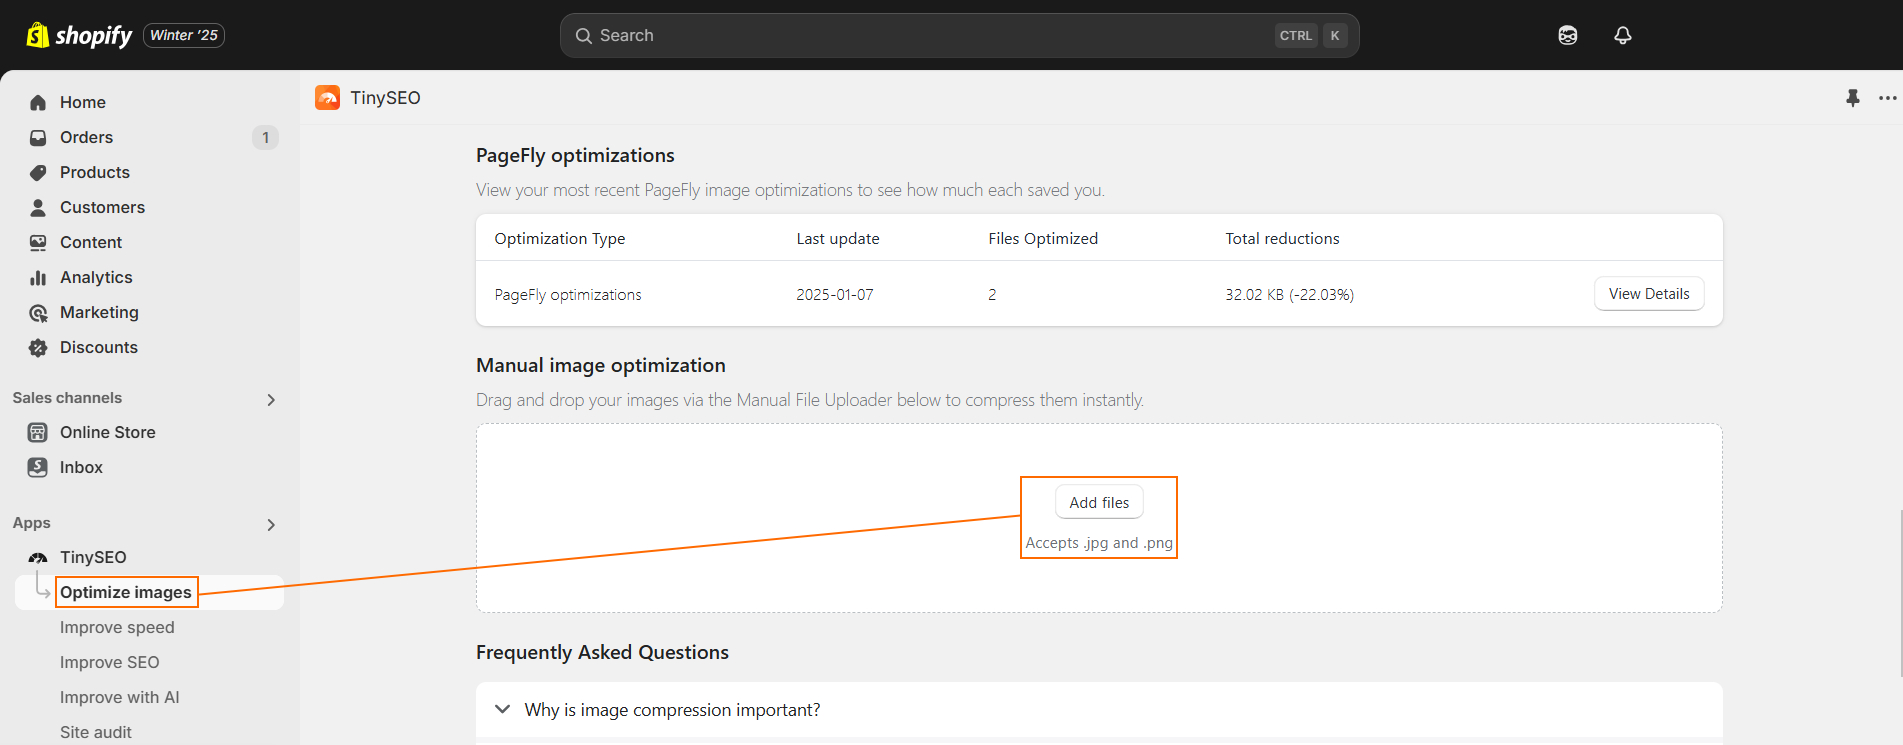Click the Content icon
1903x745 pixels.
coord(38,242)
